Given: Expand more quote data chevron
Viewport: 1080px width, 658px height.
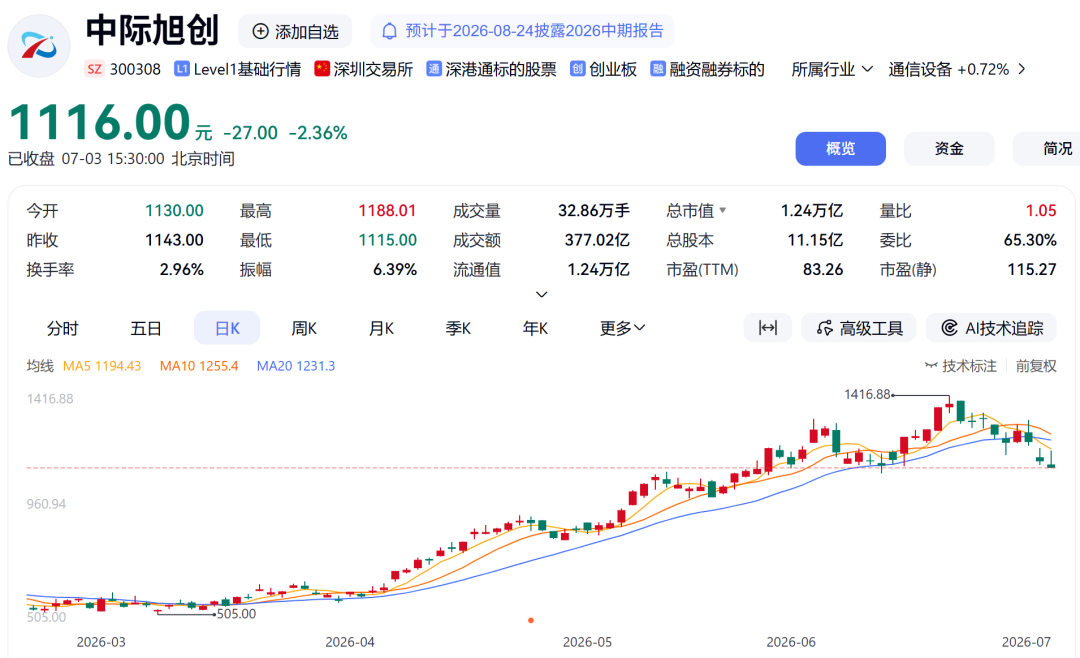Looking at the screenshot, I should 542,294.
